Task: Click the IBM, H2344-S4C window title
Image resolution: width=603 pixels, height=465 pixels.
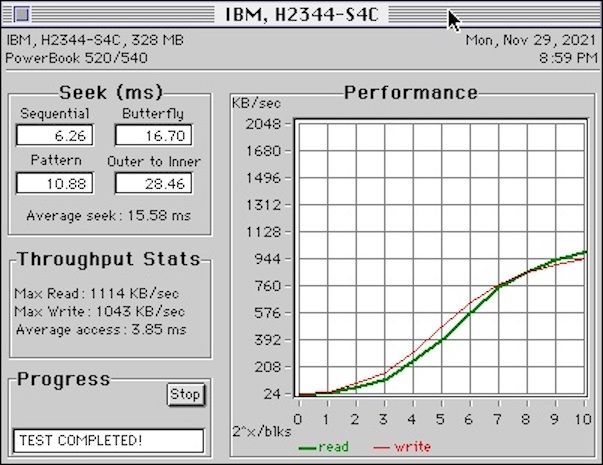Action: click(302, 15)
